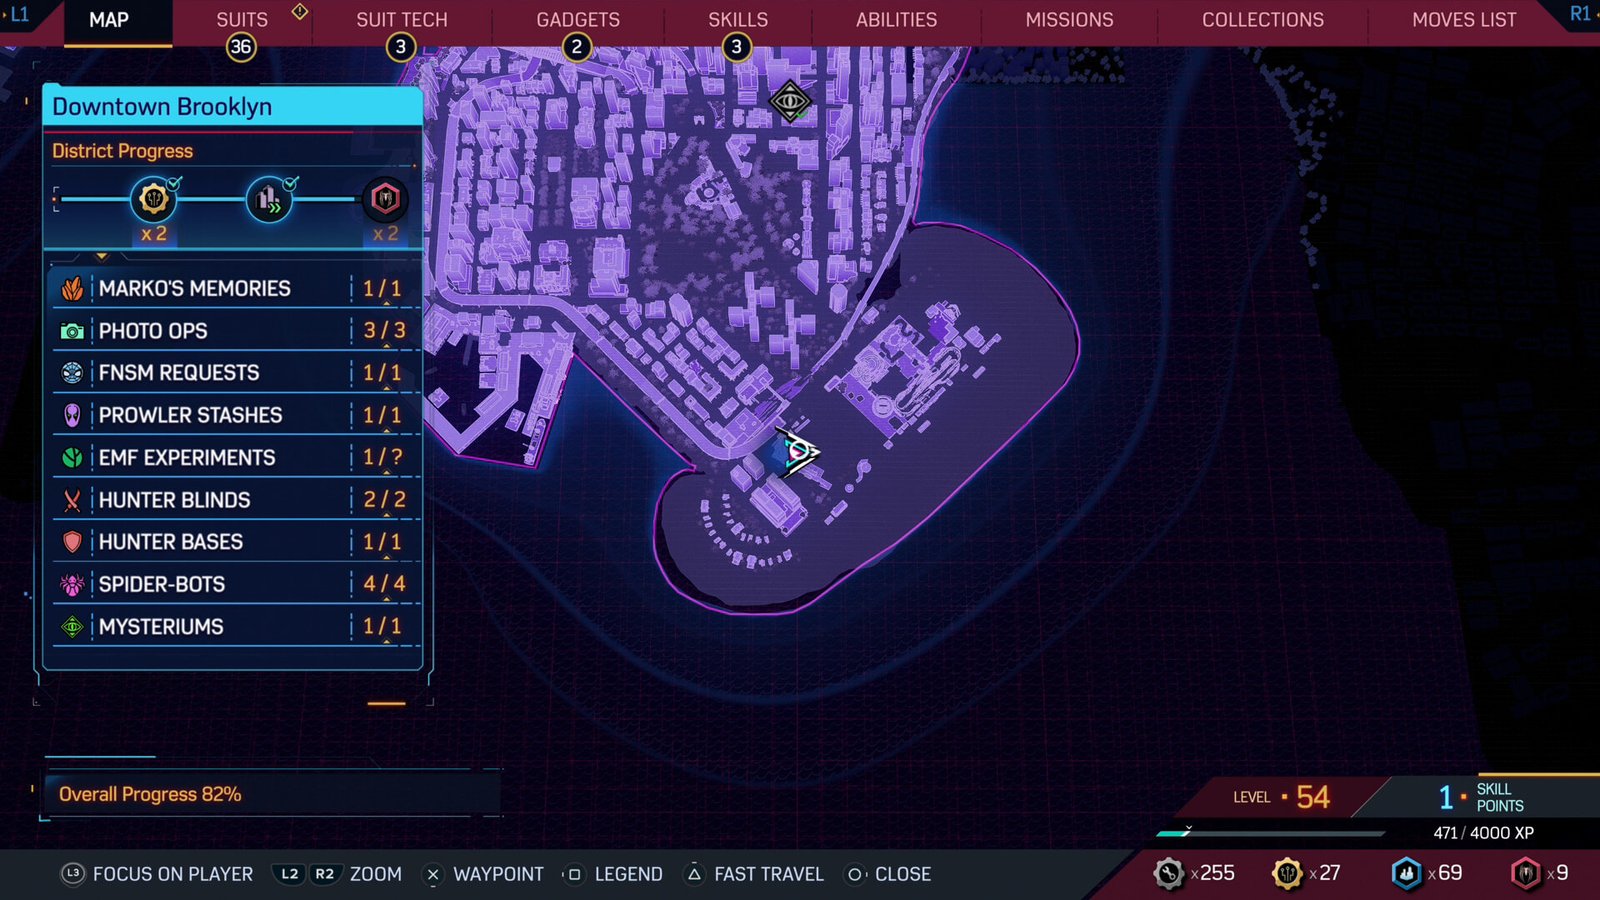Click the Hunter Bases shield icon

(72, 542)
